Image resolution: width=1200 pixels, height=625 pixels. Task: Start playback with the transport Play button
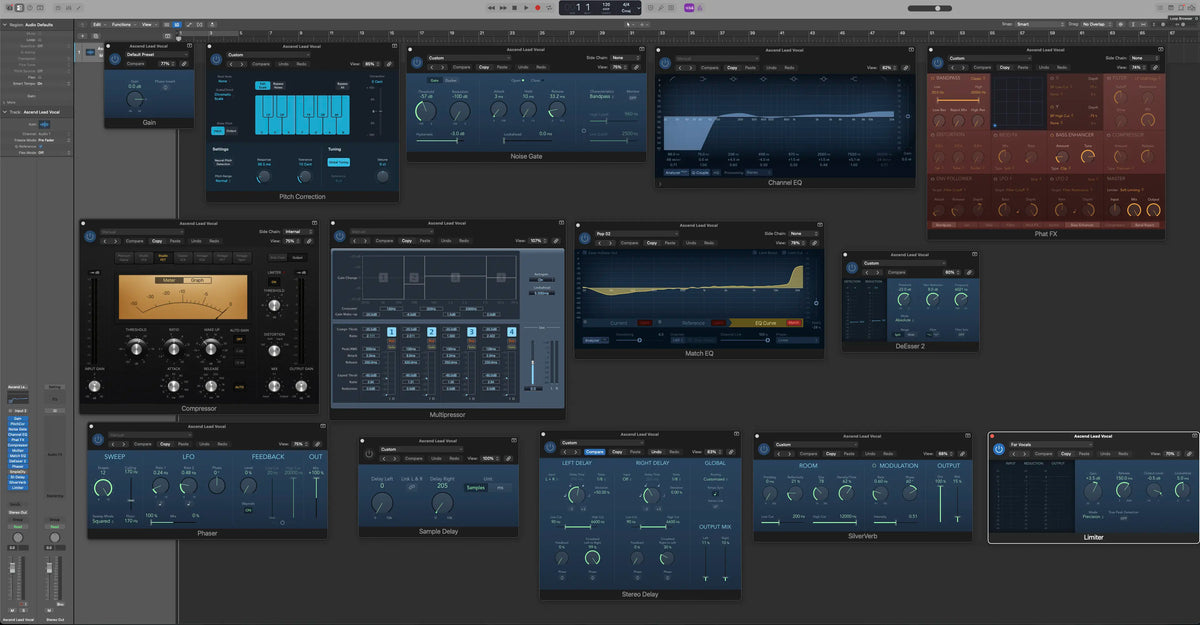click(x=527, y=7)
